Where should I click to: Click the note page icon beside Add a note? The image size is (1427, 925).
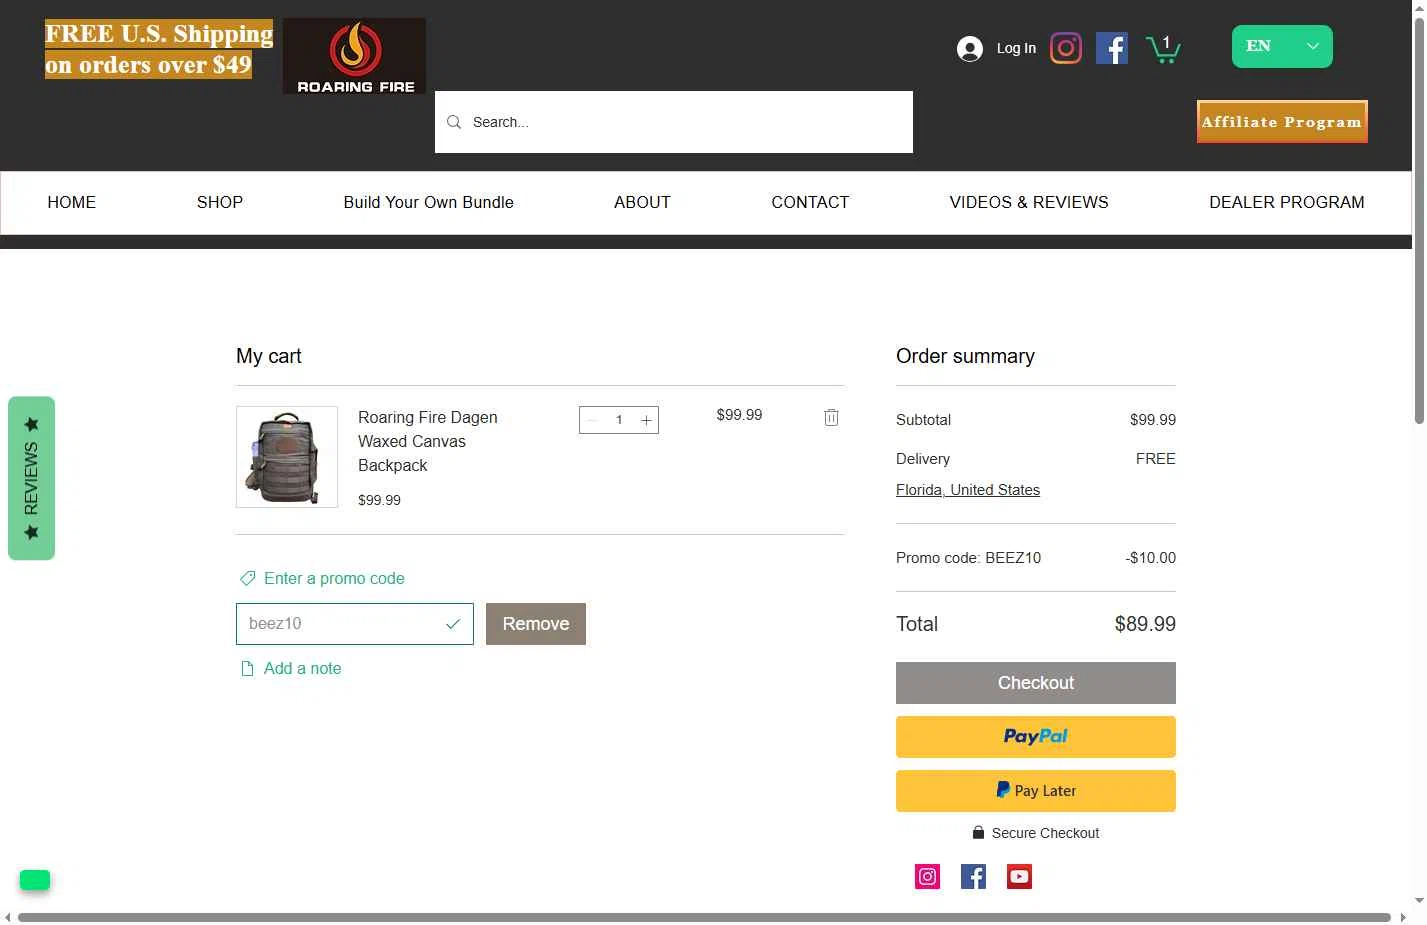click(247, 668)
